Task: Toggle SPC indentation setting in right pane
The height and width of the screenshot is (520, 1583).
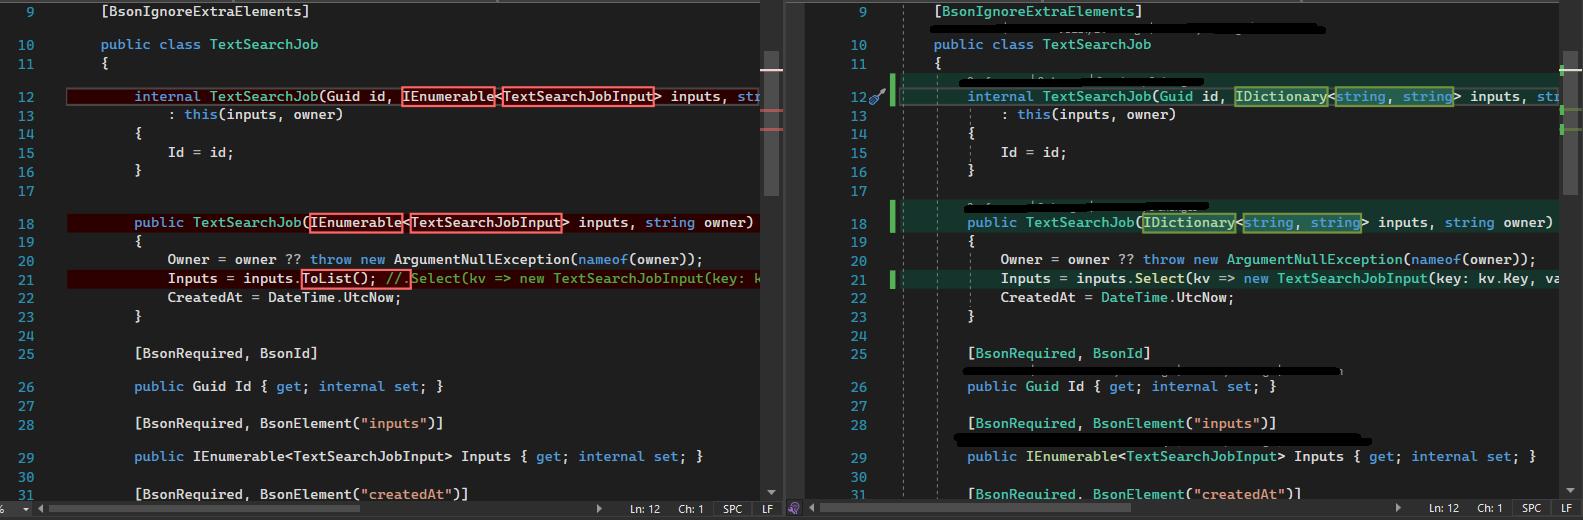Action: click(x=1531, y=508)
